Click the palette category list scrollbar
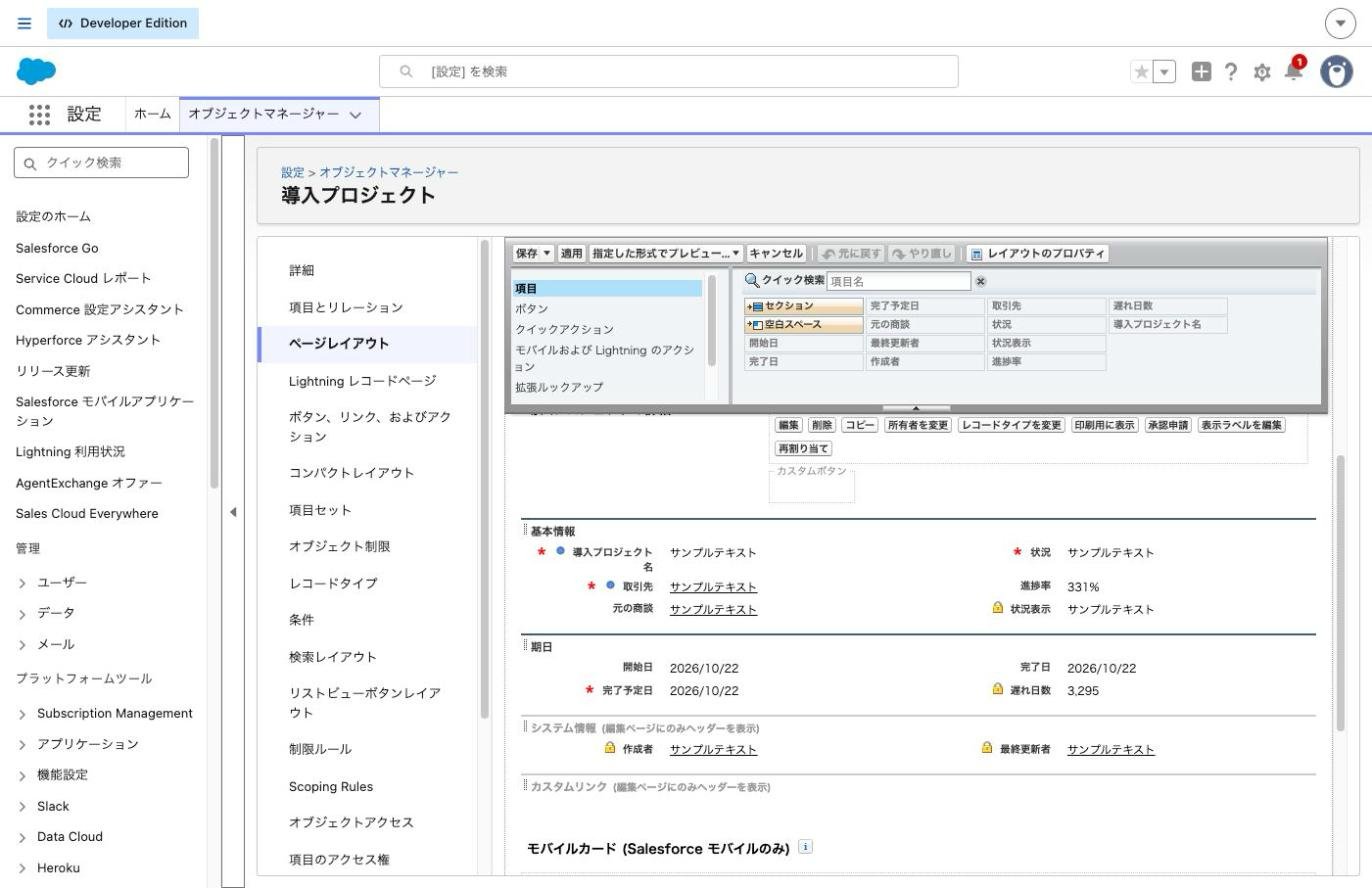Image resolution: width=1372 pixels, height=888 pixels. pos(712,320)
